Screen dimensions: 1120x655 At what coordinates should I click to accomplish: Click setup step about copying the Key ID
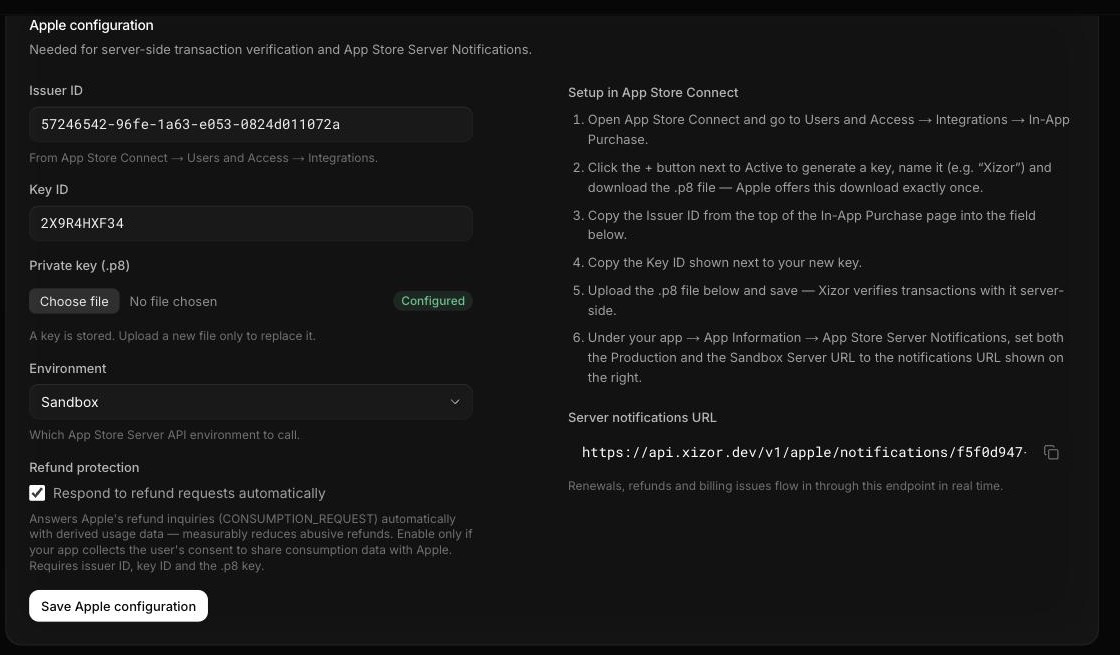click(724, 262)
